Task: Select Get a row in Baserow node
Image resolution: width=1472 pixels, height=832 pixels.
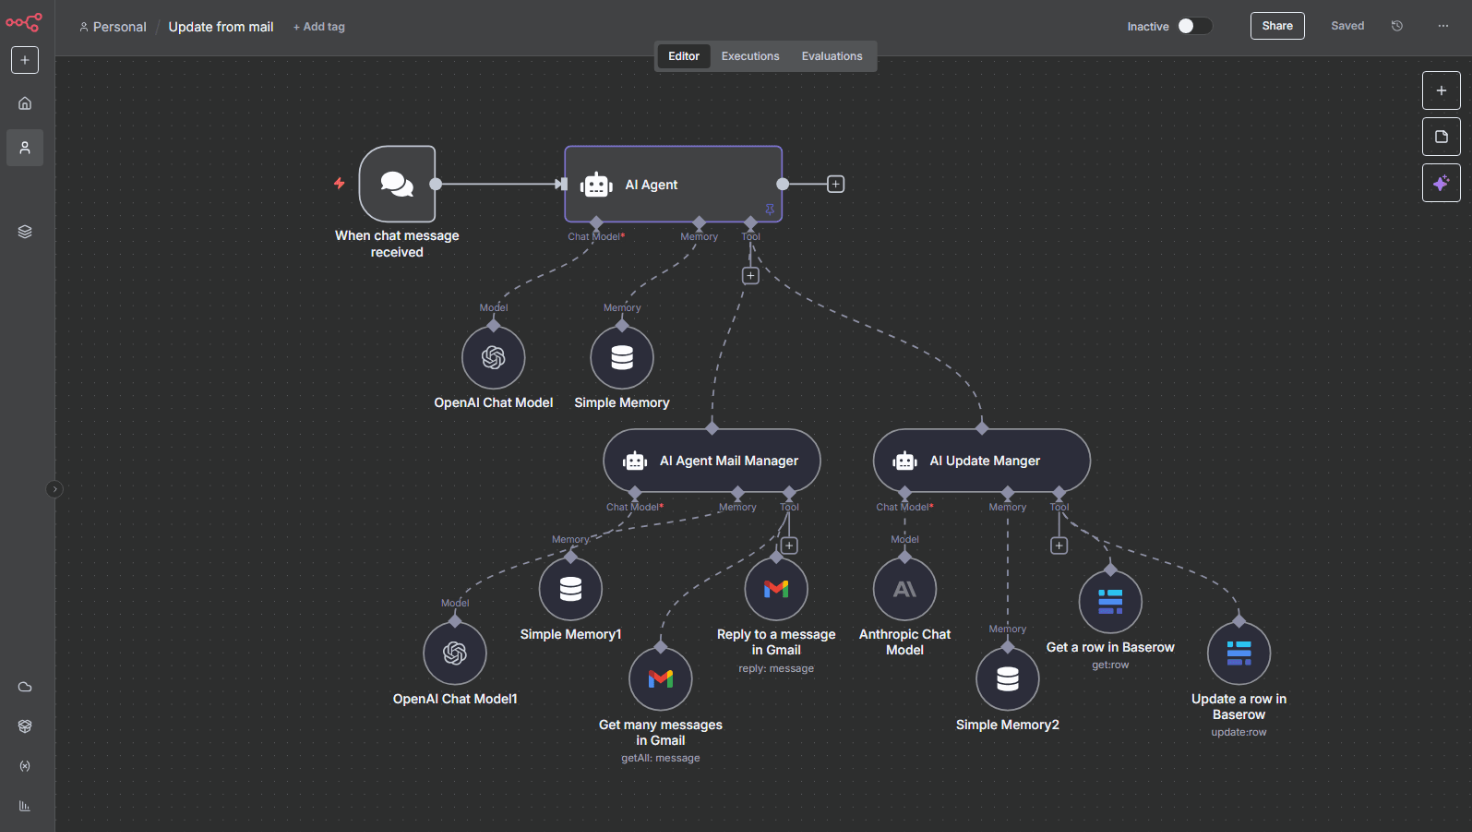Action: [x=1110, y=602]
